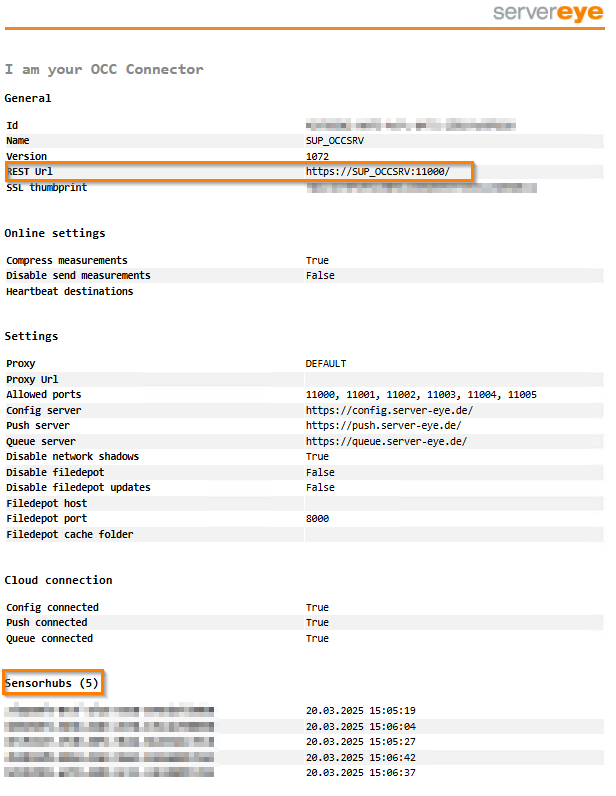Select the Filedepot port value 8000
This screenshot has height=796, width=616.
[317, 518]
